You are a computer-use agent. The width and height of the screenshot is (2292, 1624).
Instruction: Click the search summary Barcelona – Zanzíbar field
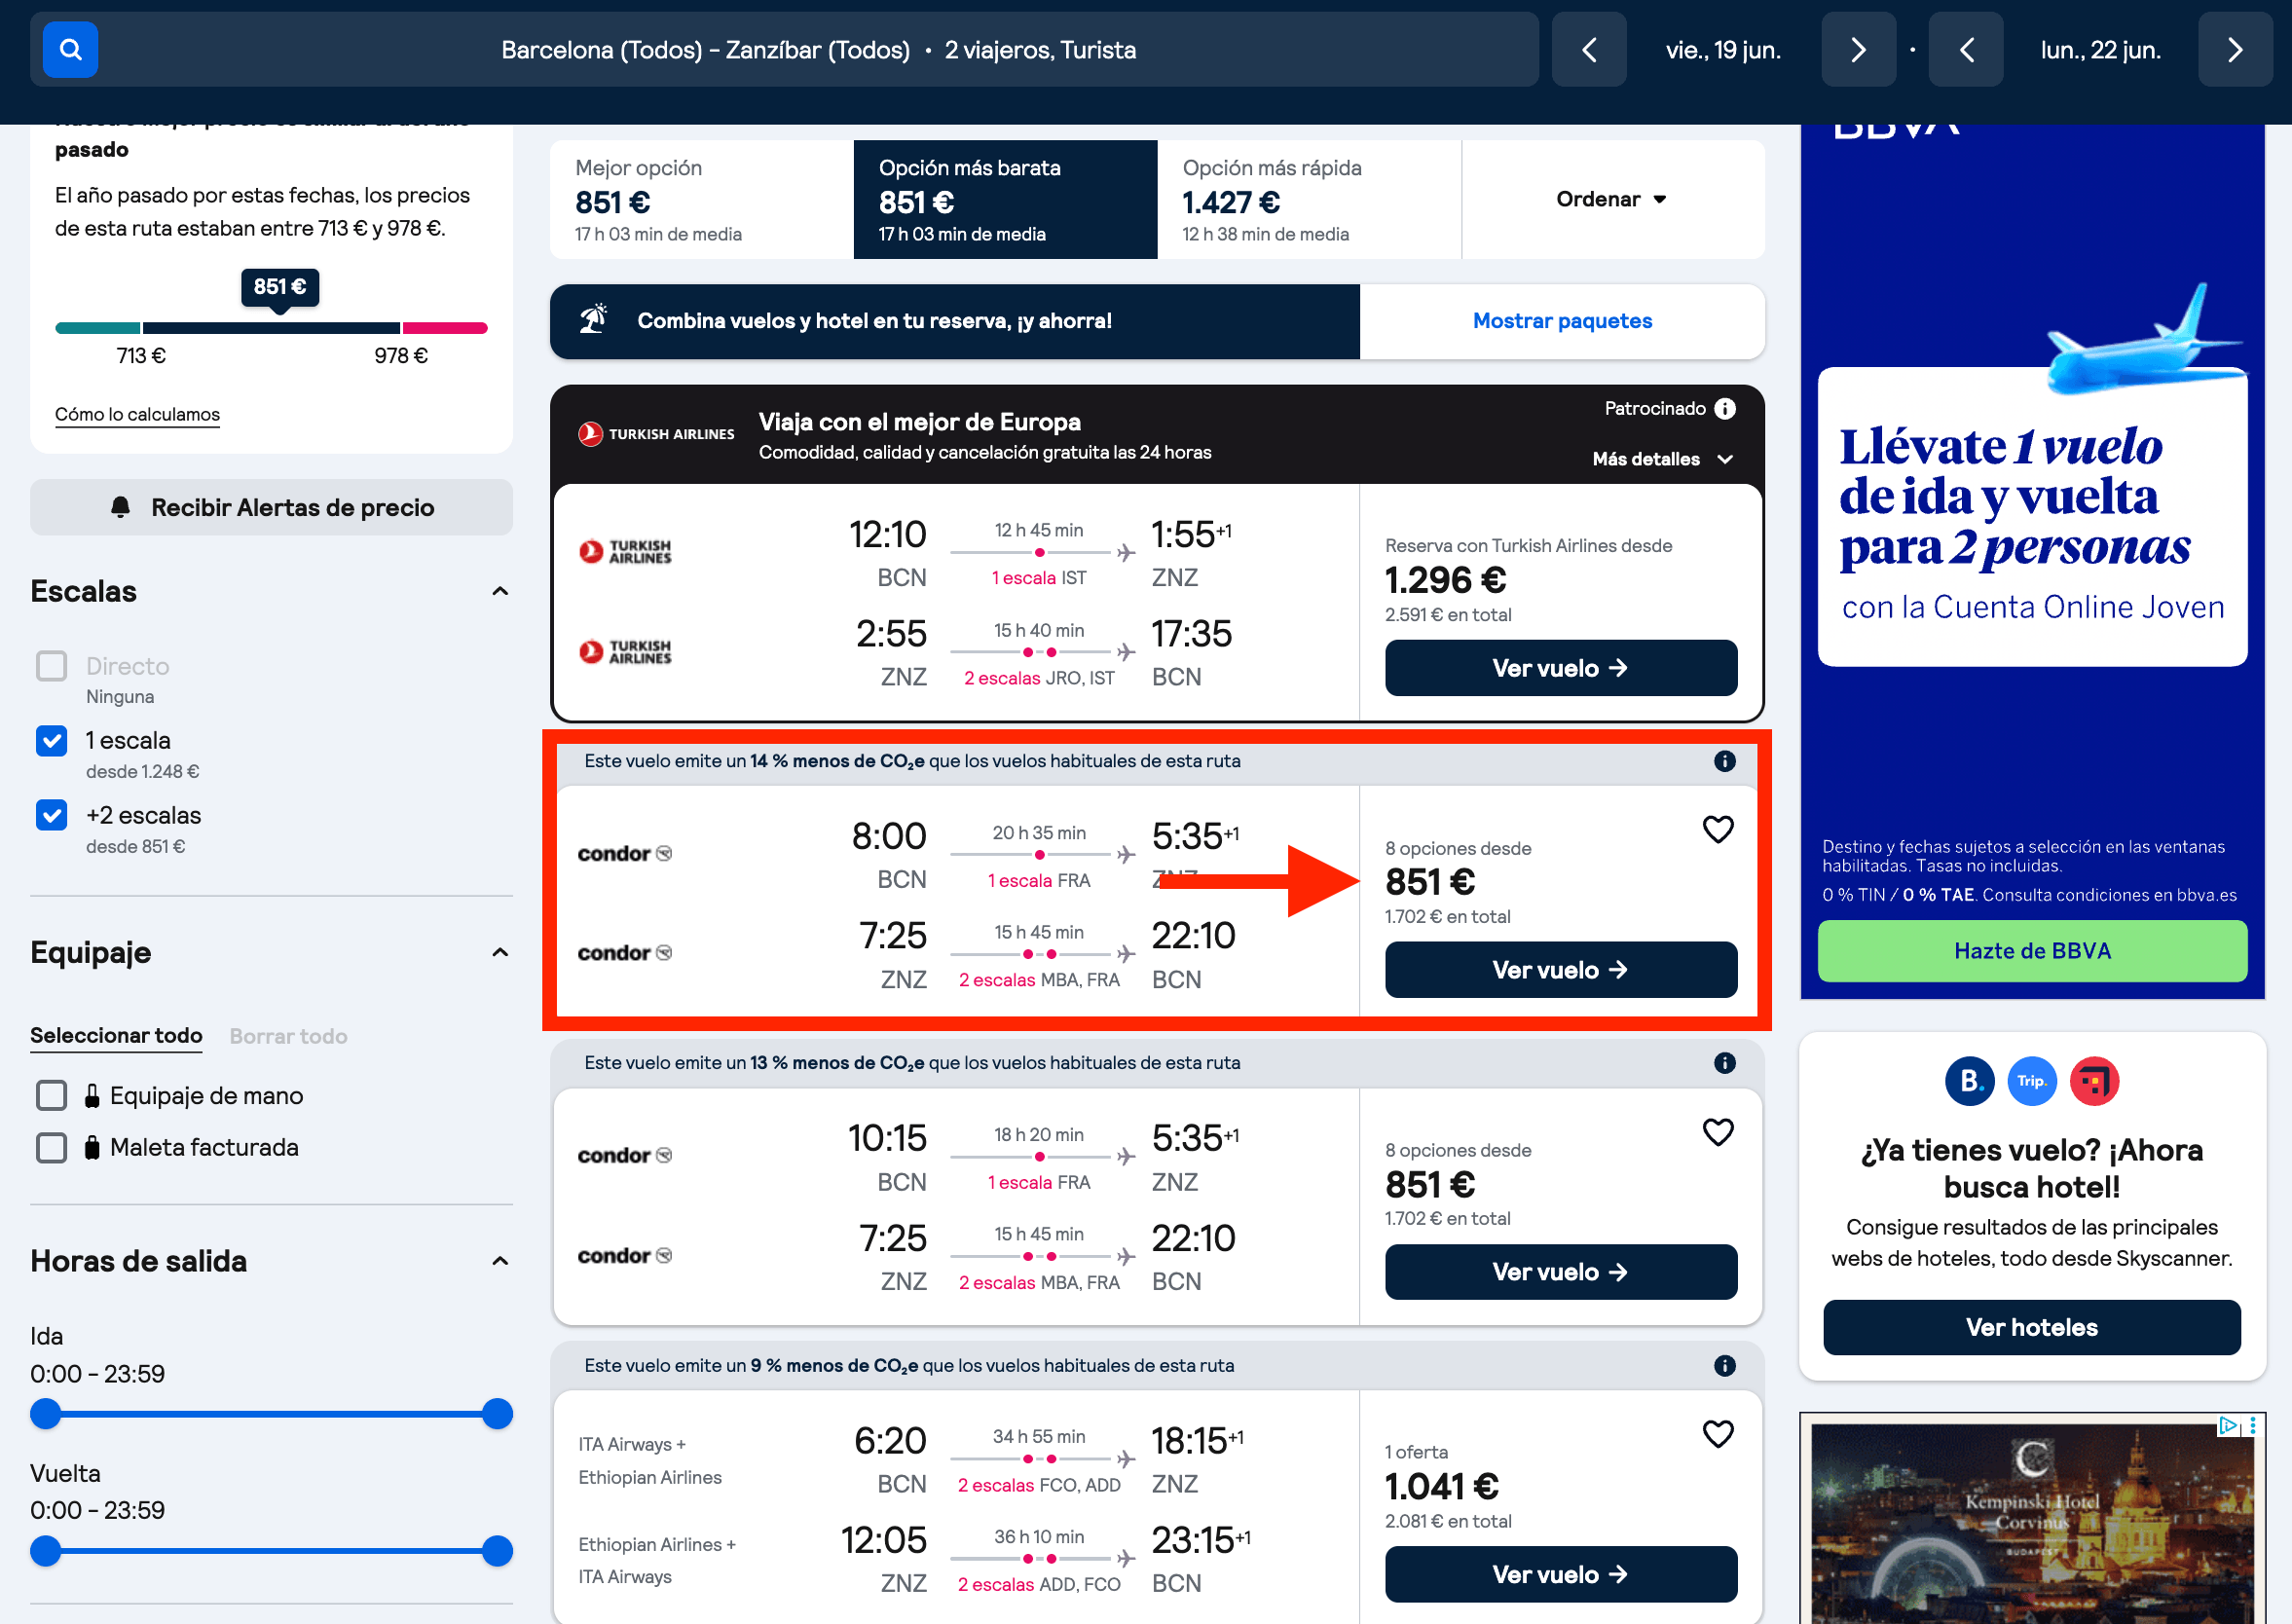[x=818, y=49]
